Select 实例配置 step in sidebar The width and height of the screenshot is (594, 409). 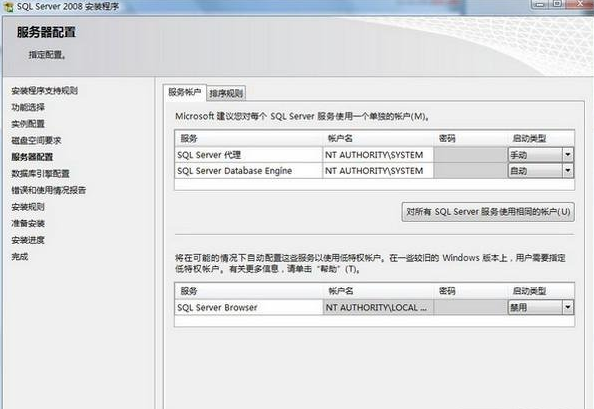[x=28, y=124]
